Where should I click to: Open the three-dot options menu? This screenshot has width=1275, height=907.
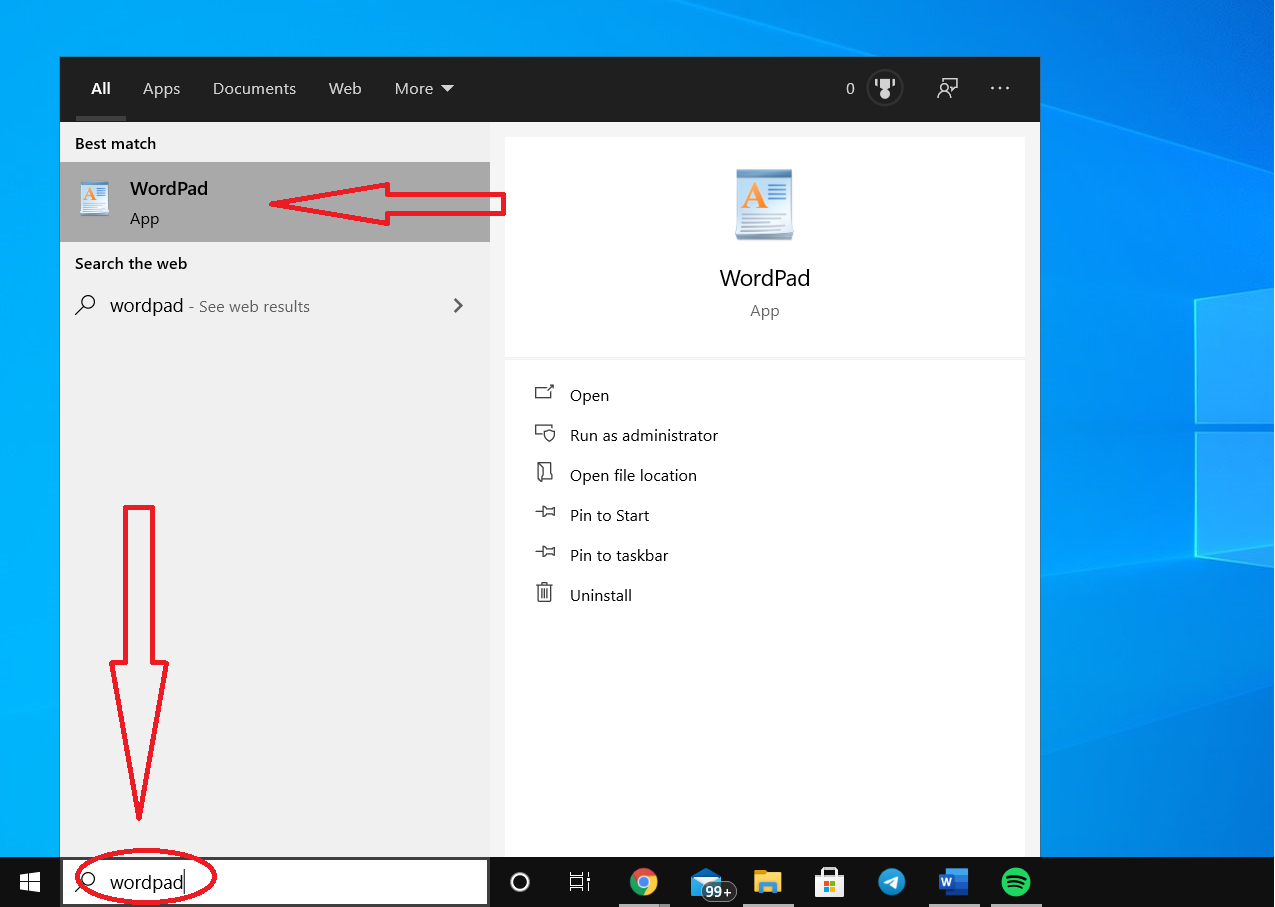click(1000, 88)
